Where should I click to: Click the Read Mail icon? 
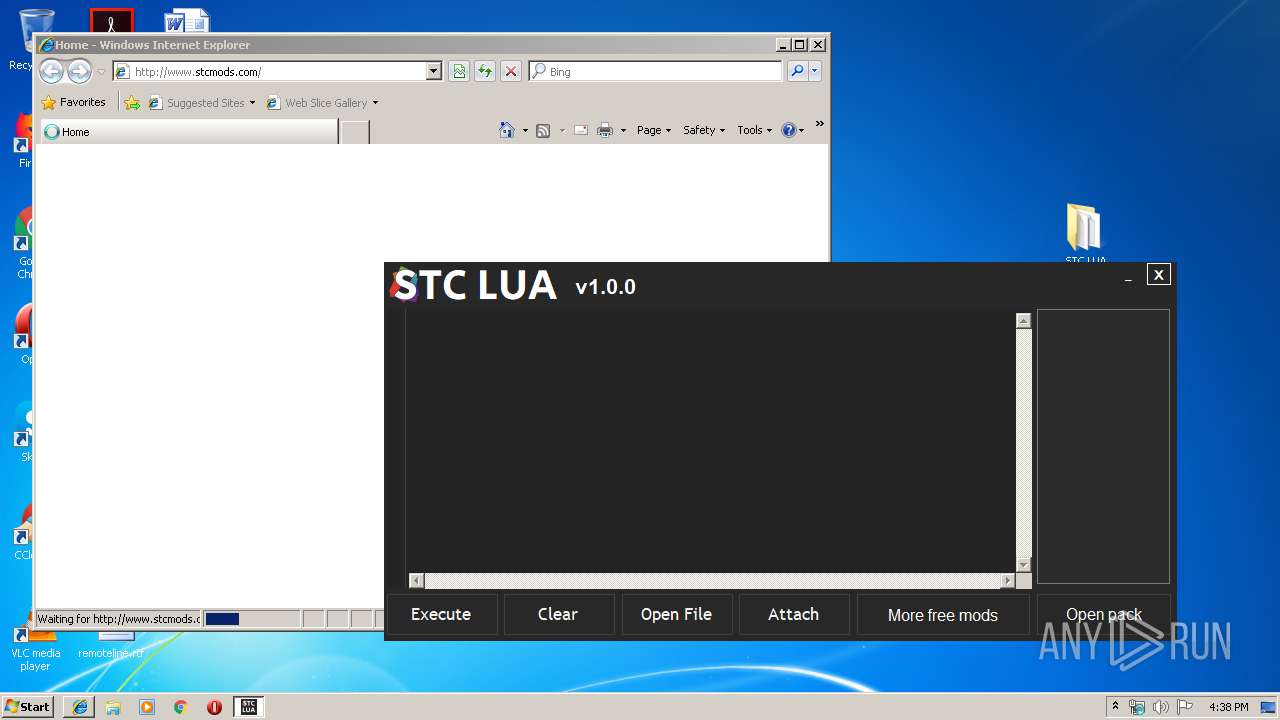(581, 130)
